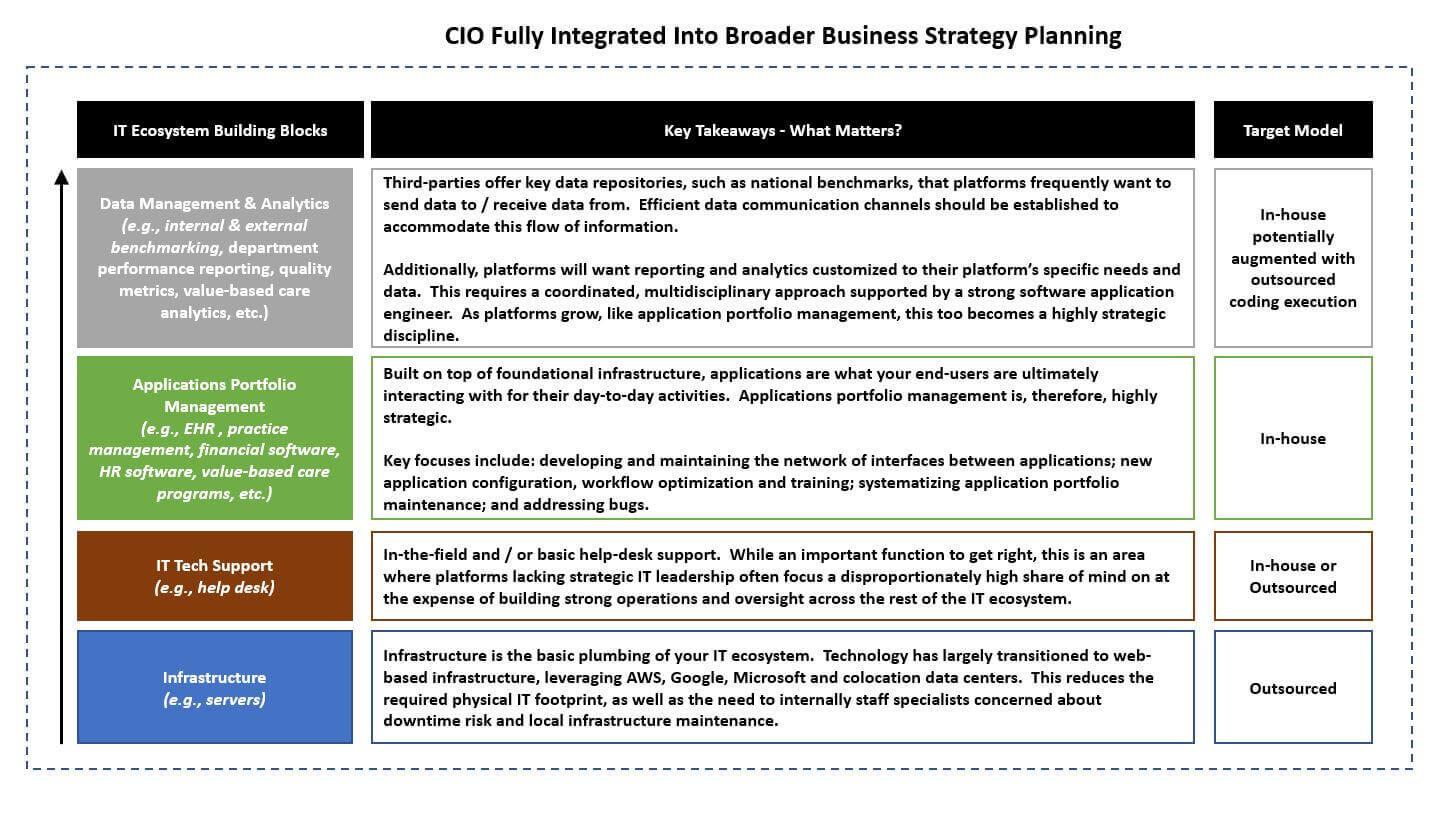Select the In-house or Outsourced cell

coord(1293,576)
